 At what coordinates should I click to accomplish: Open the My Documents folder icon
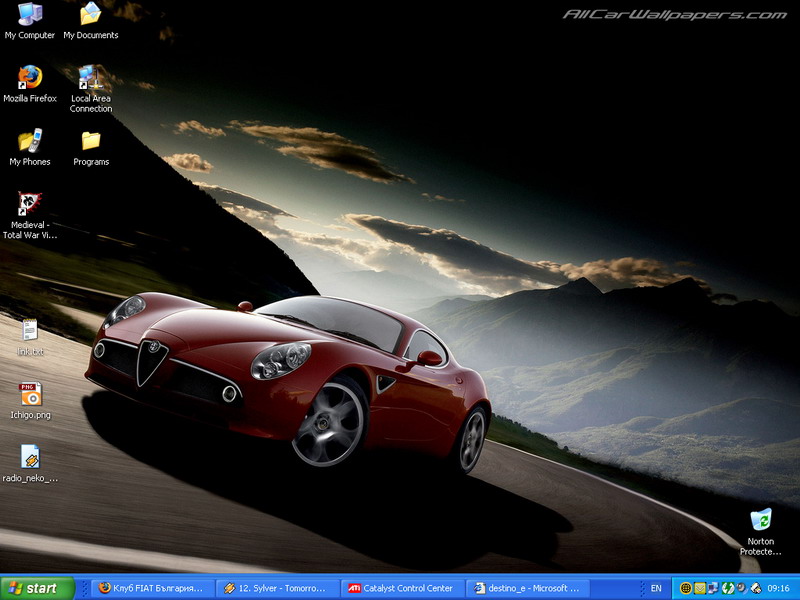(90, 15)
